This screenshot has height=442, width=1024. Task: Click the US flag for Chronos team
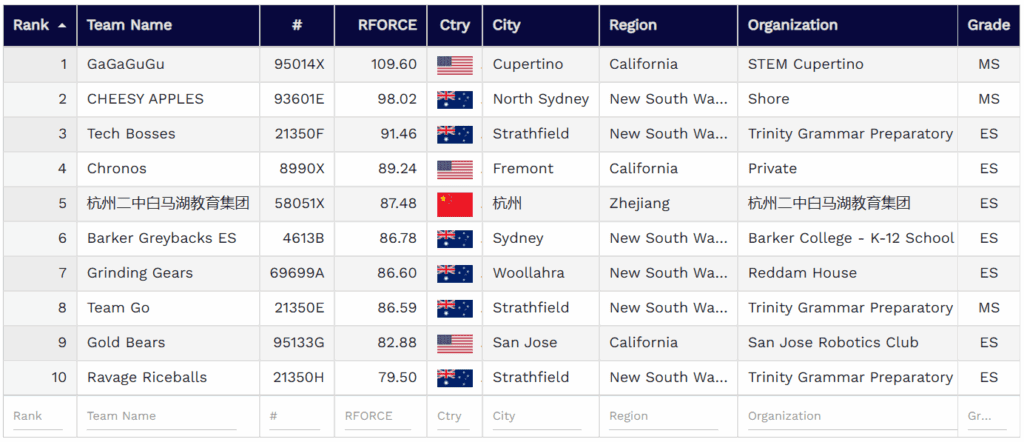coord(454,169)
